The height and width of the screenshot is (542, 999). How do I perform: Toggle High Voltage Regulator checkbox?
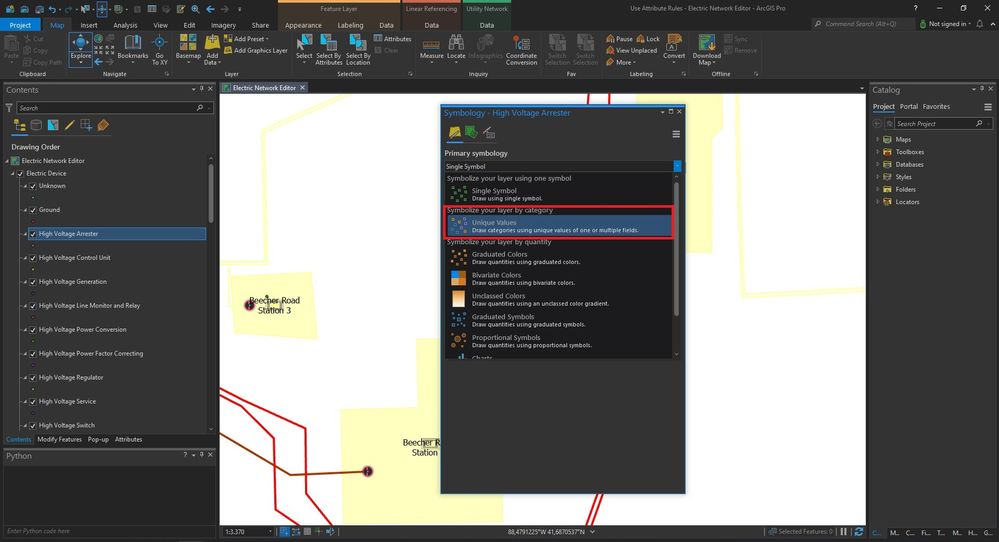(x=32, y=378)
